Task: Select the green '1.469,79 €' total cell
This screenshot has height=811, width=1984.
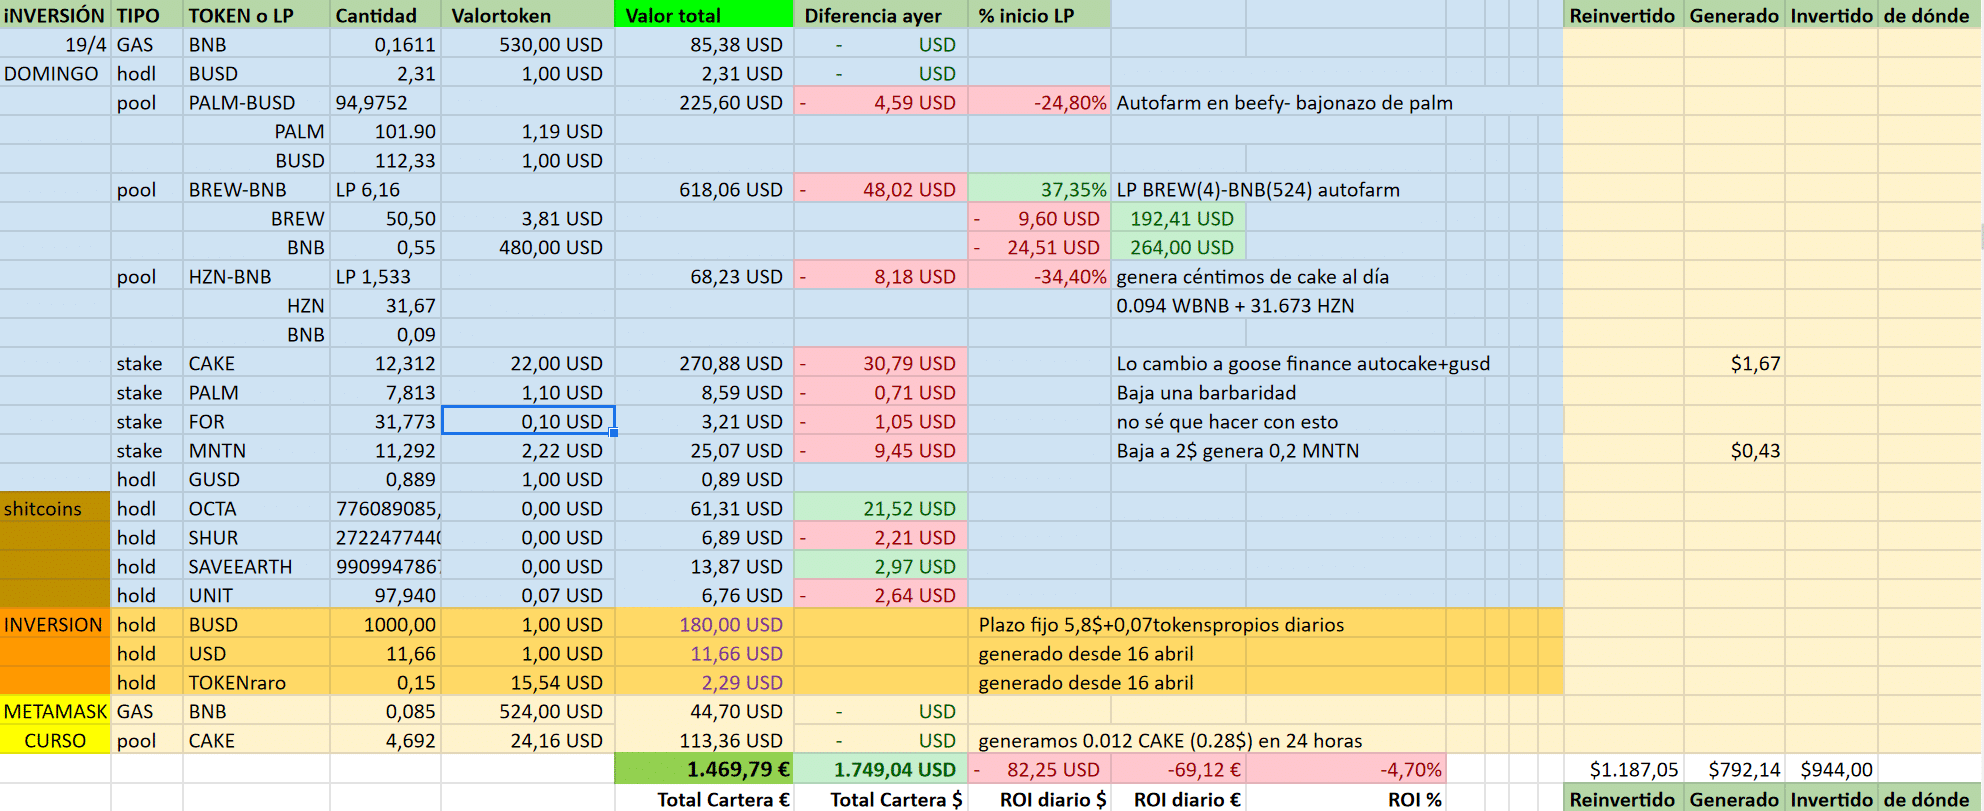Action: (x=703, y=769)
